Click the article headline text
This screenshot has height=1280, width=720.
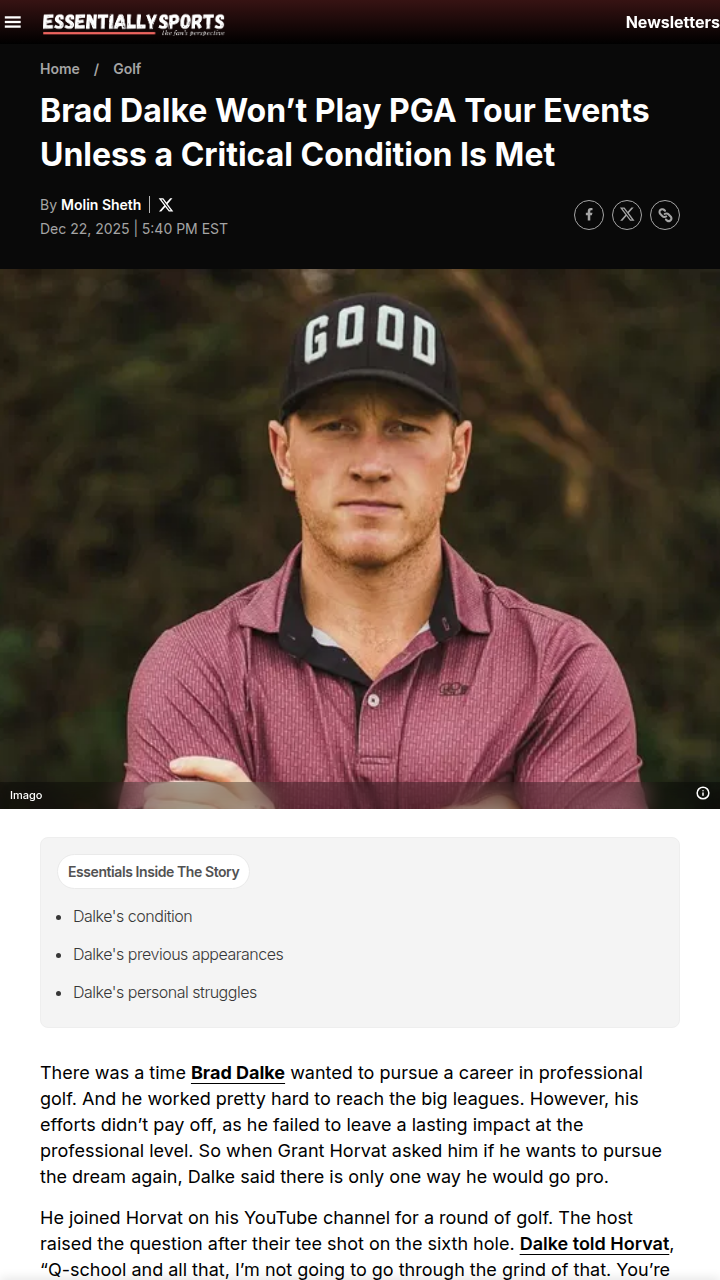tap(345, 132)
